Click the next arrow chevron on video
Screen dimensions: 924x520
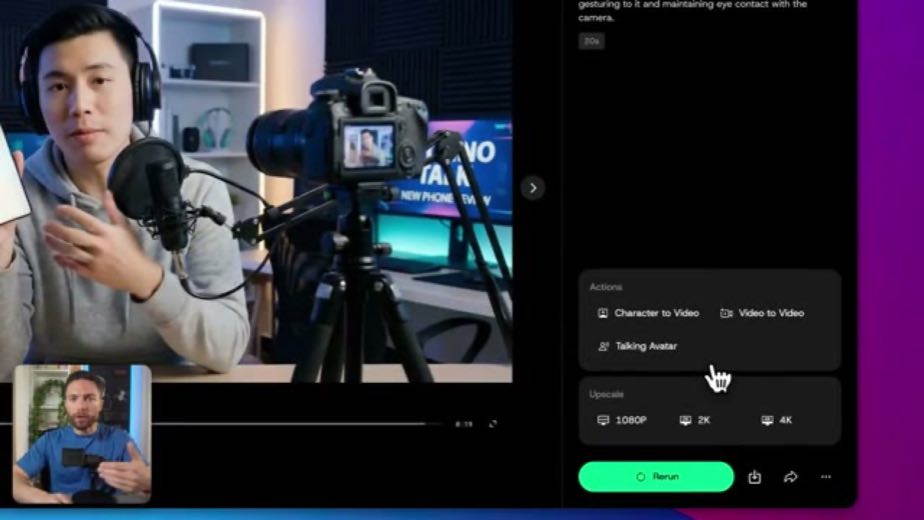(x=533, y=188)
